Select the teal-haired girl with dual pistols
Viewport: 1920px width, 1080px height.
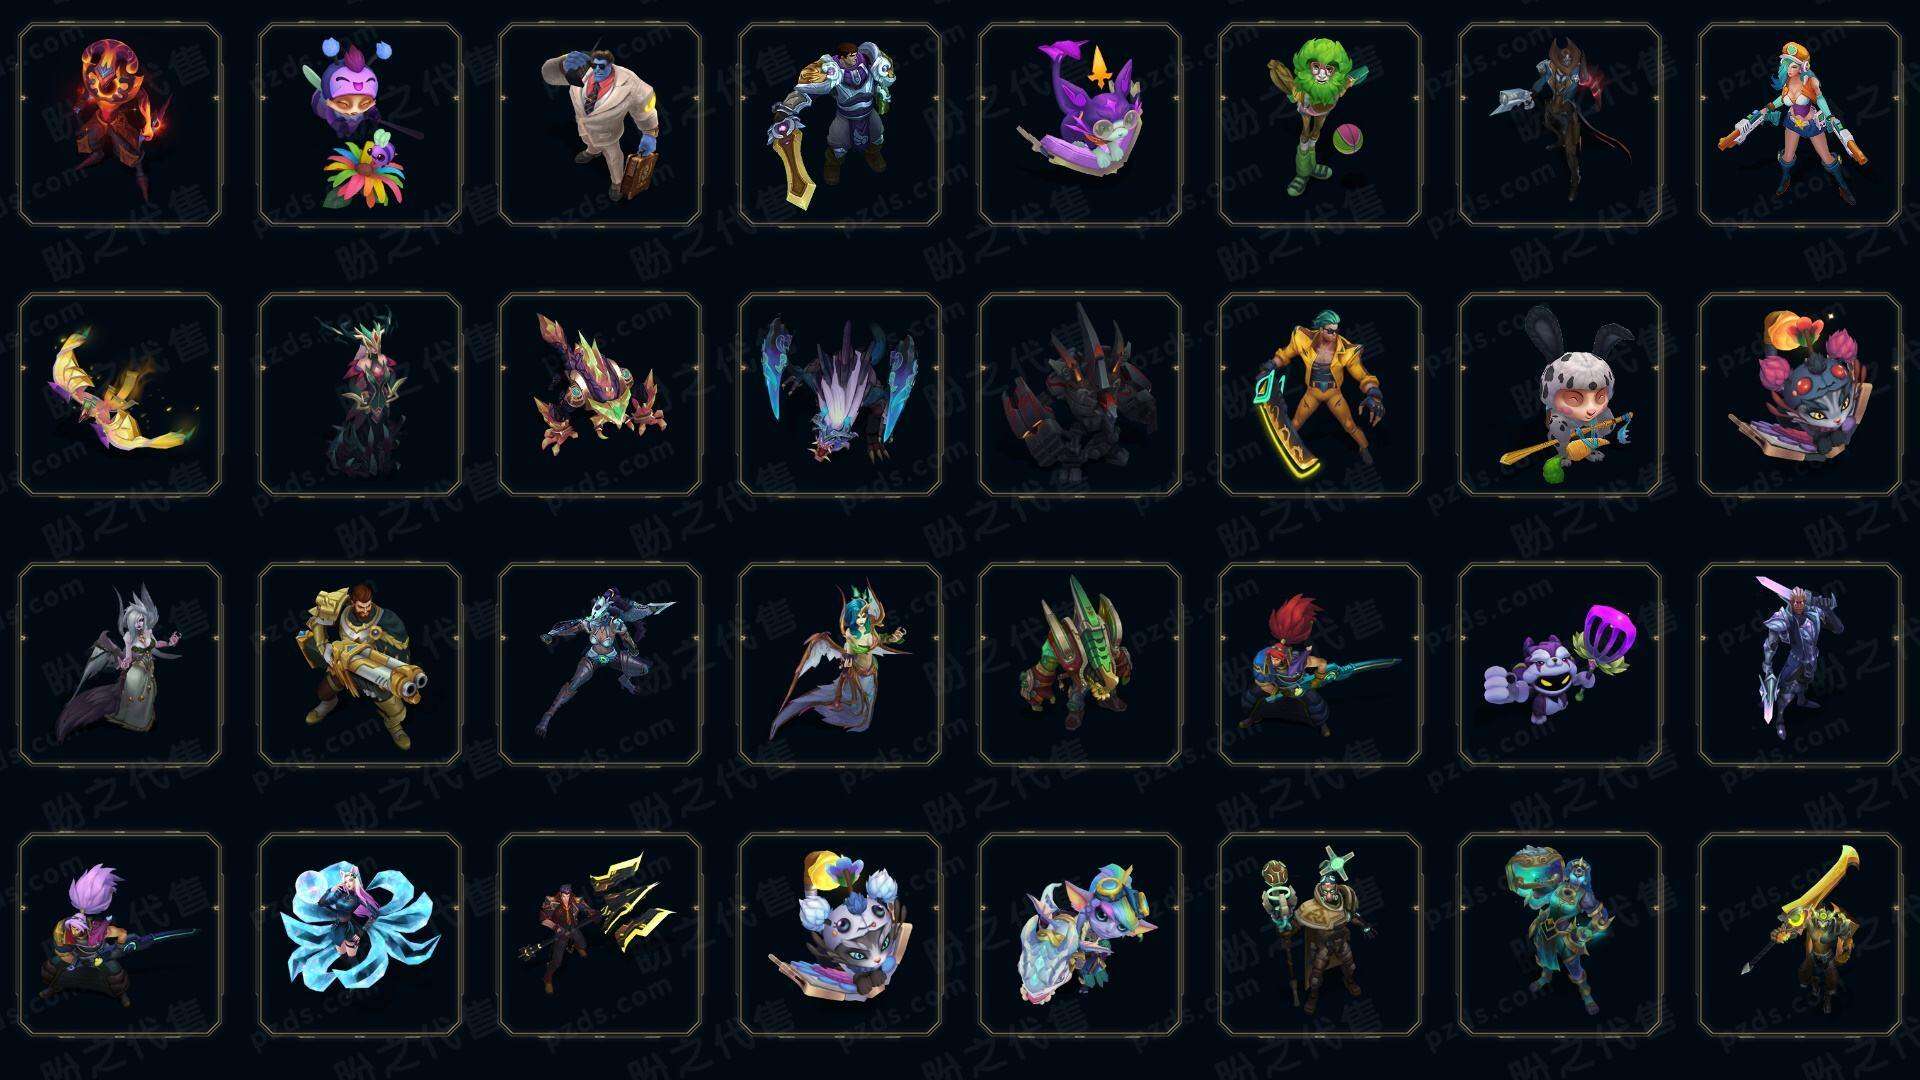click(1800, 125)
